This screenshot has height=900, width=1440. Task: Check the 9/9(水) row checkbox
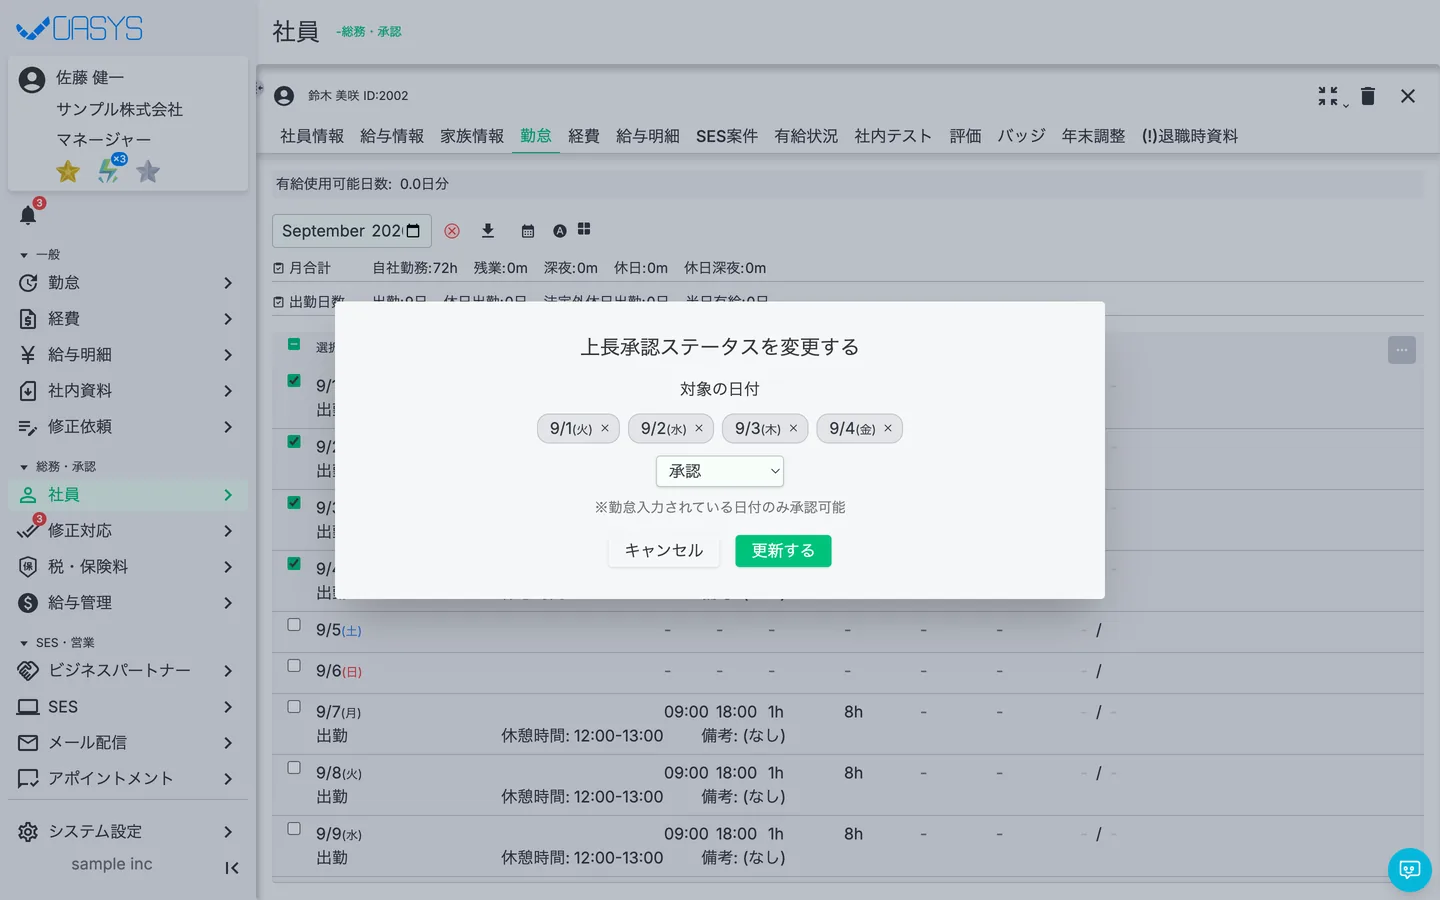pyautogui.click(x=294, y=828)
